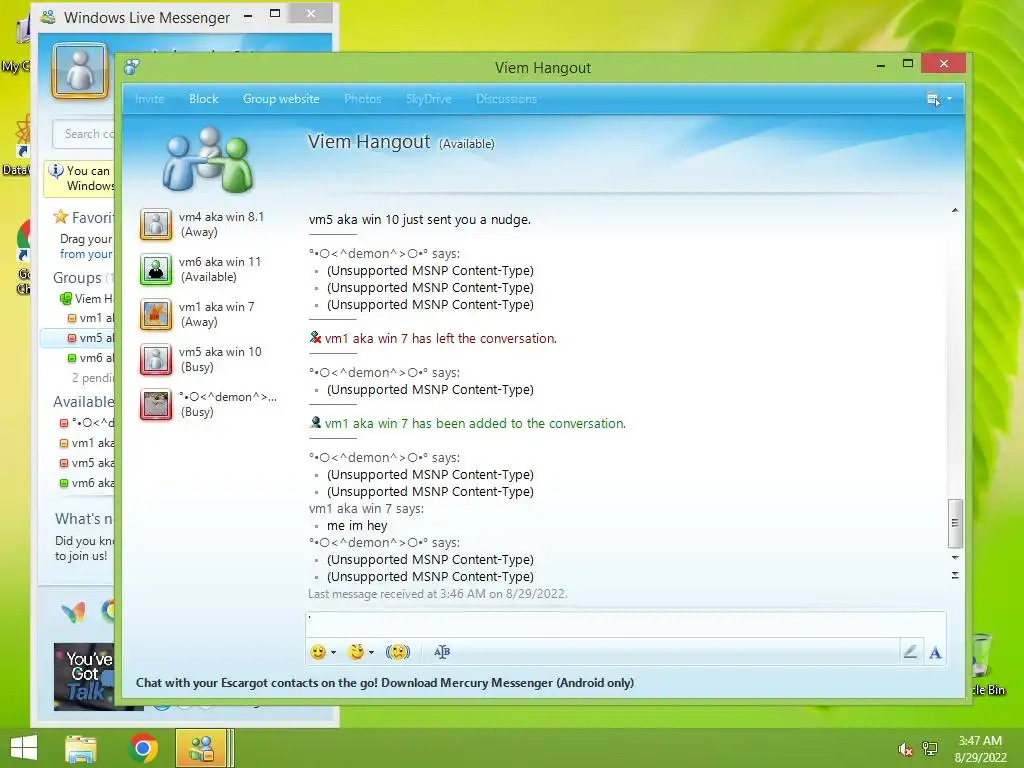Click Photos in the toolbar
The image size is (1024, 768).
pos(362,99)
